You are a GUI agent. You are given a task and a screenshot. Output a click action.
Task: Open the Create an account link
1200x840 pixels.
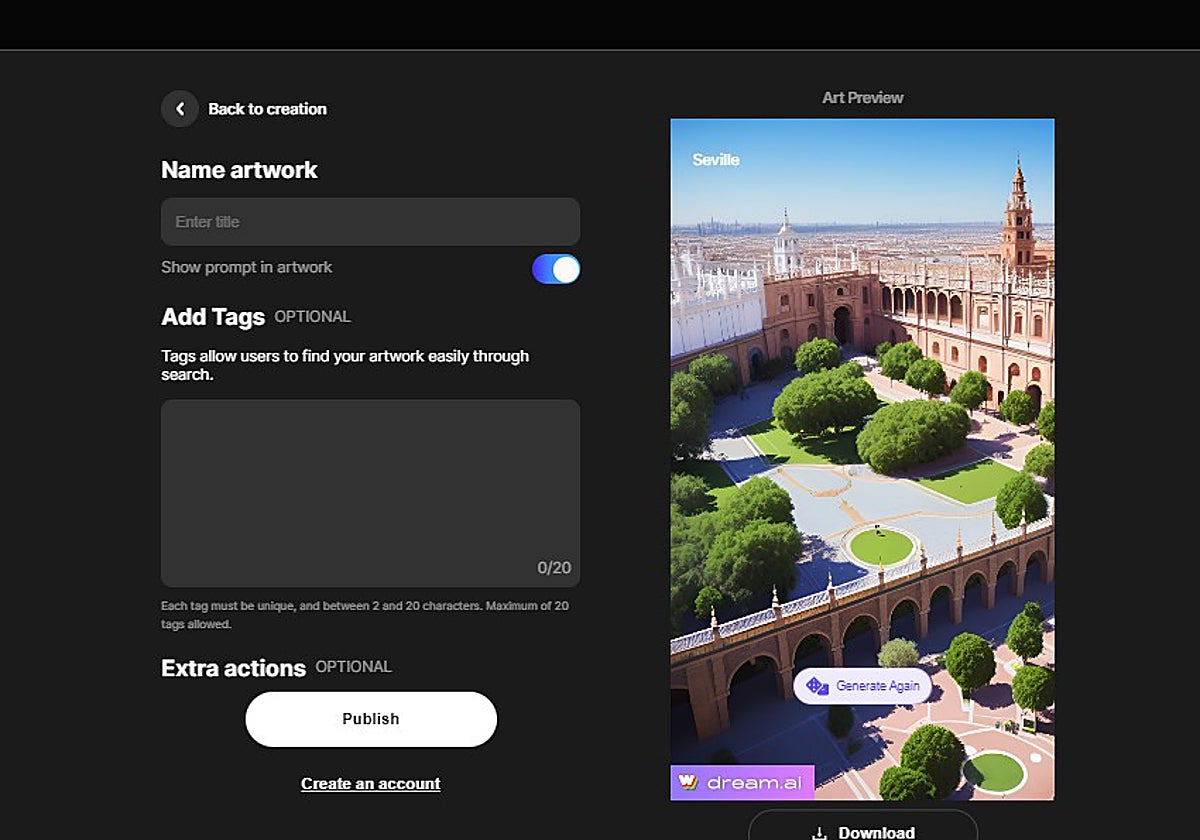pos(370,784)
